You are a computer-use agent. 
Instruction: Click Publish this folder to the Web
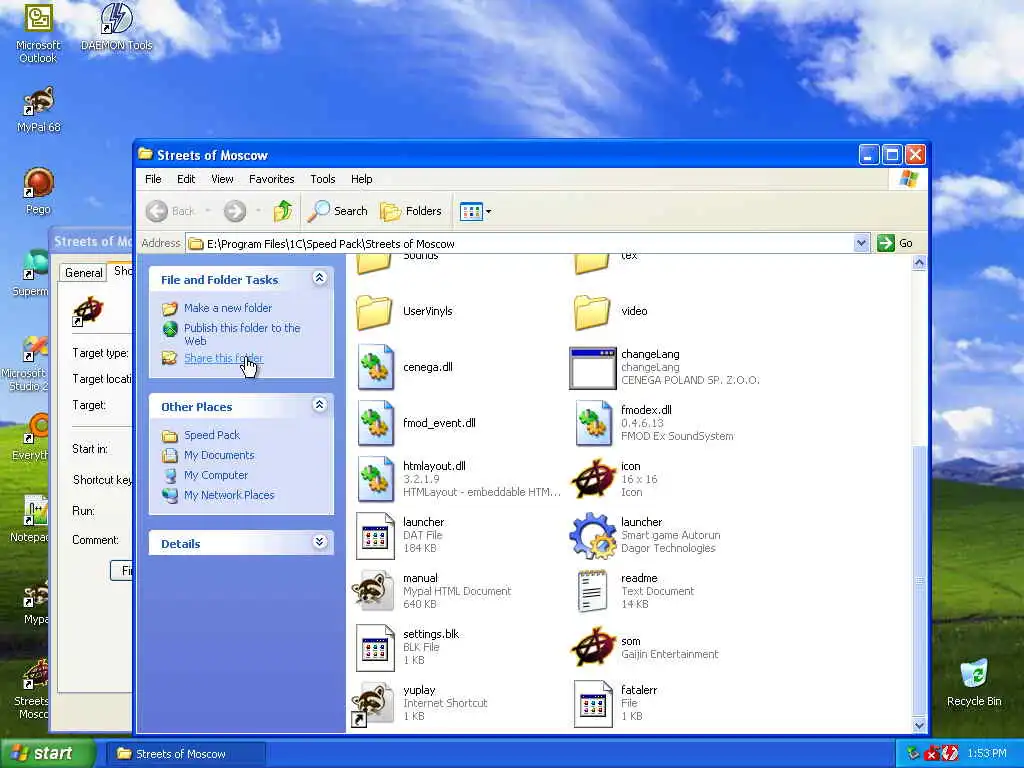pos(242,334)
